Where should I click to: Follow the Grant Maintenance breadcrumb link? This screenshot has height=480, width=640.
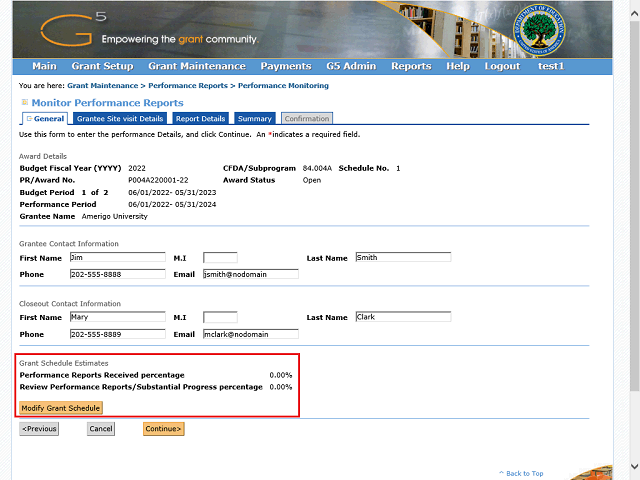pyautogui.click(x=102, y=86)
